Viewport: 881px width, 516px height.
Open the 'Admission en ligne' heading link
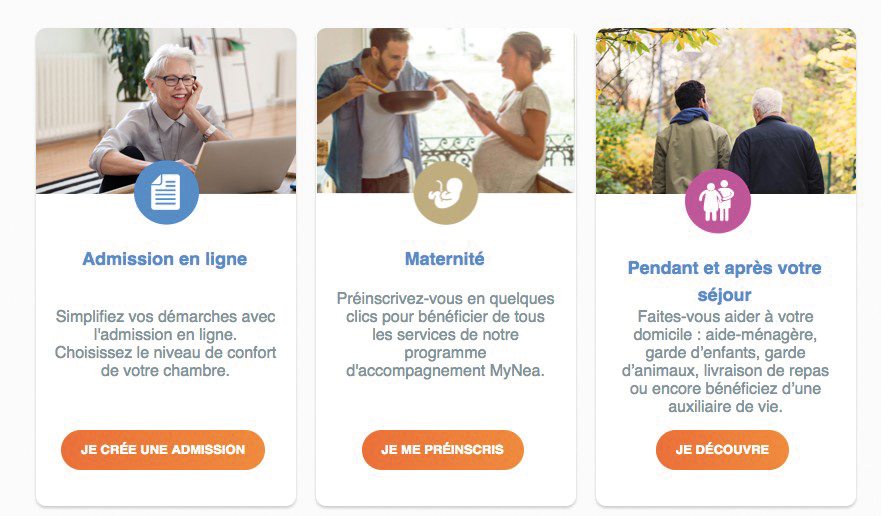[x=165, y=259]
